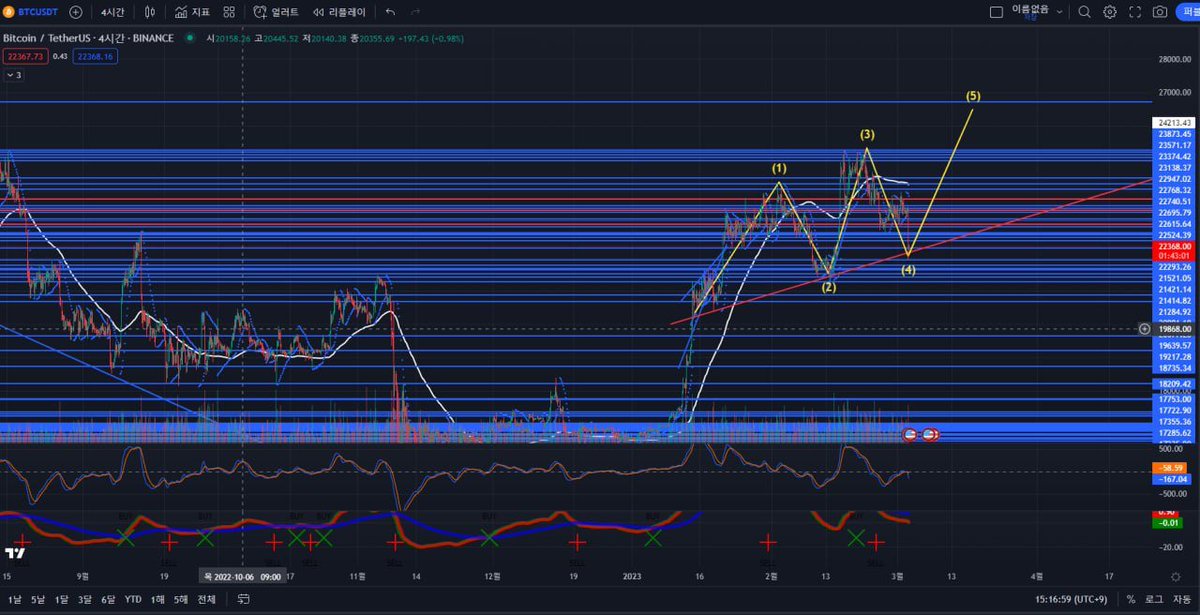The height and width of the screenshot is (615, 1200).
Task: Open the layout selection square icon
Action: 996,12
